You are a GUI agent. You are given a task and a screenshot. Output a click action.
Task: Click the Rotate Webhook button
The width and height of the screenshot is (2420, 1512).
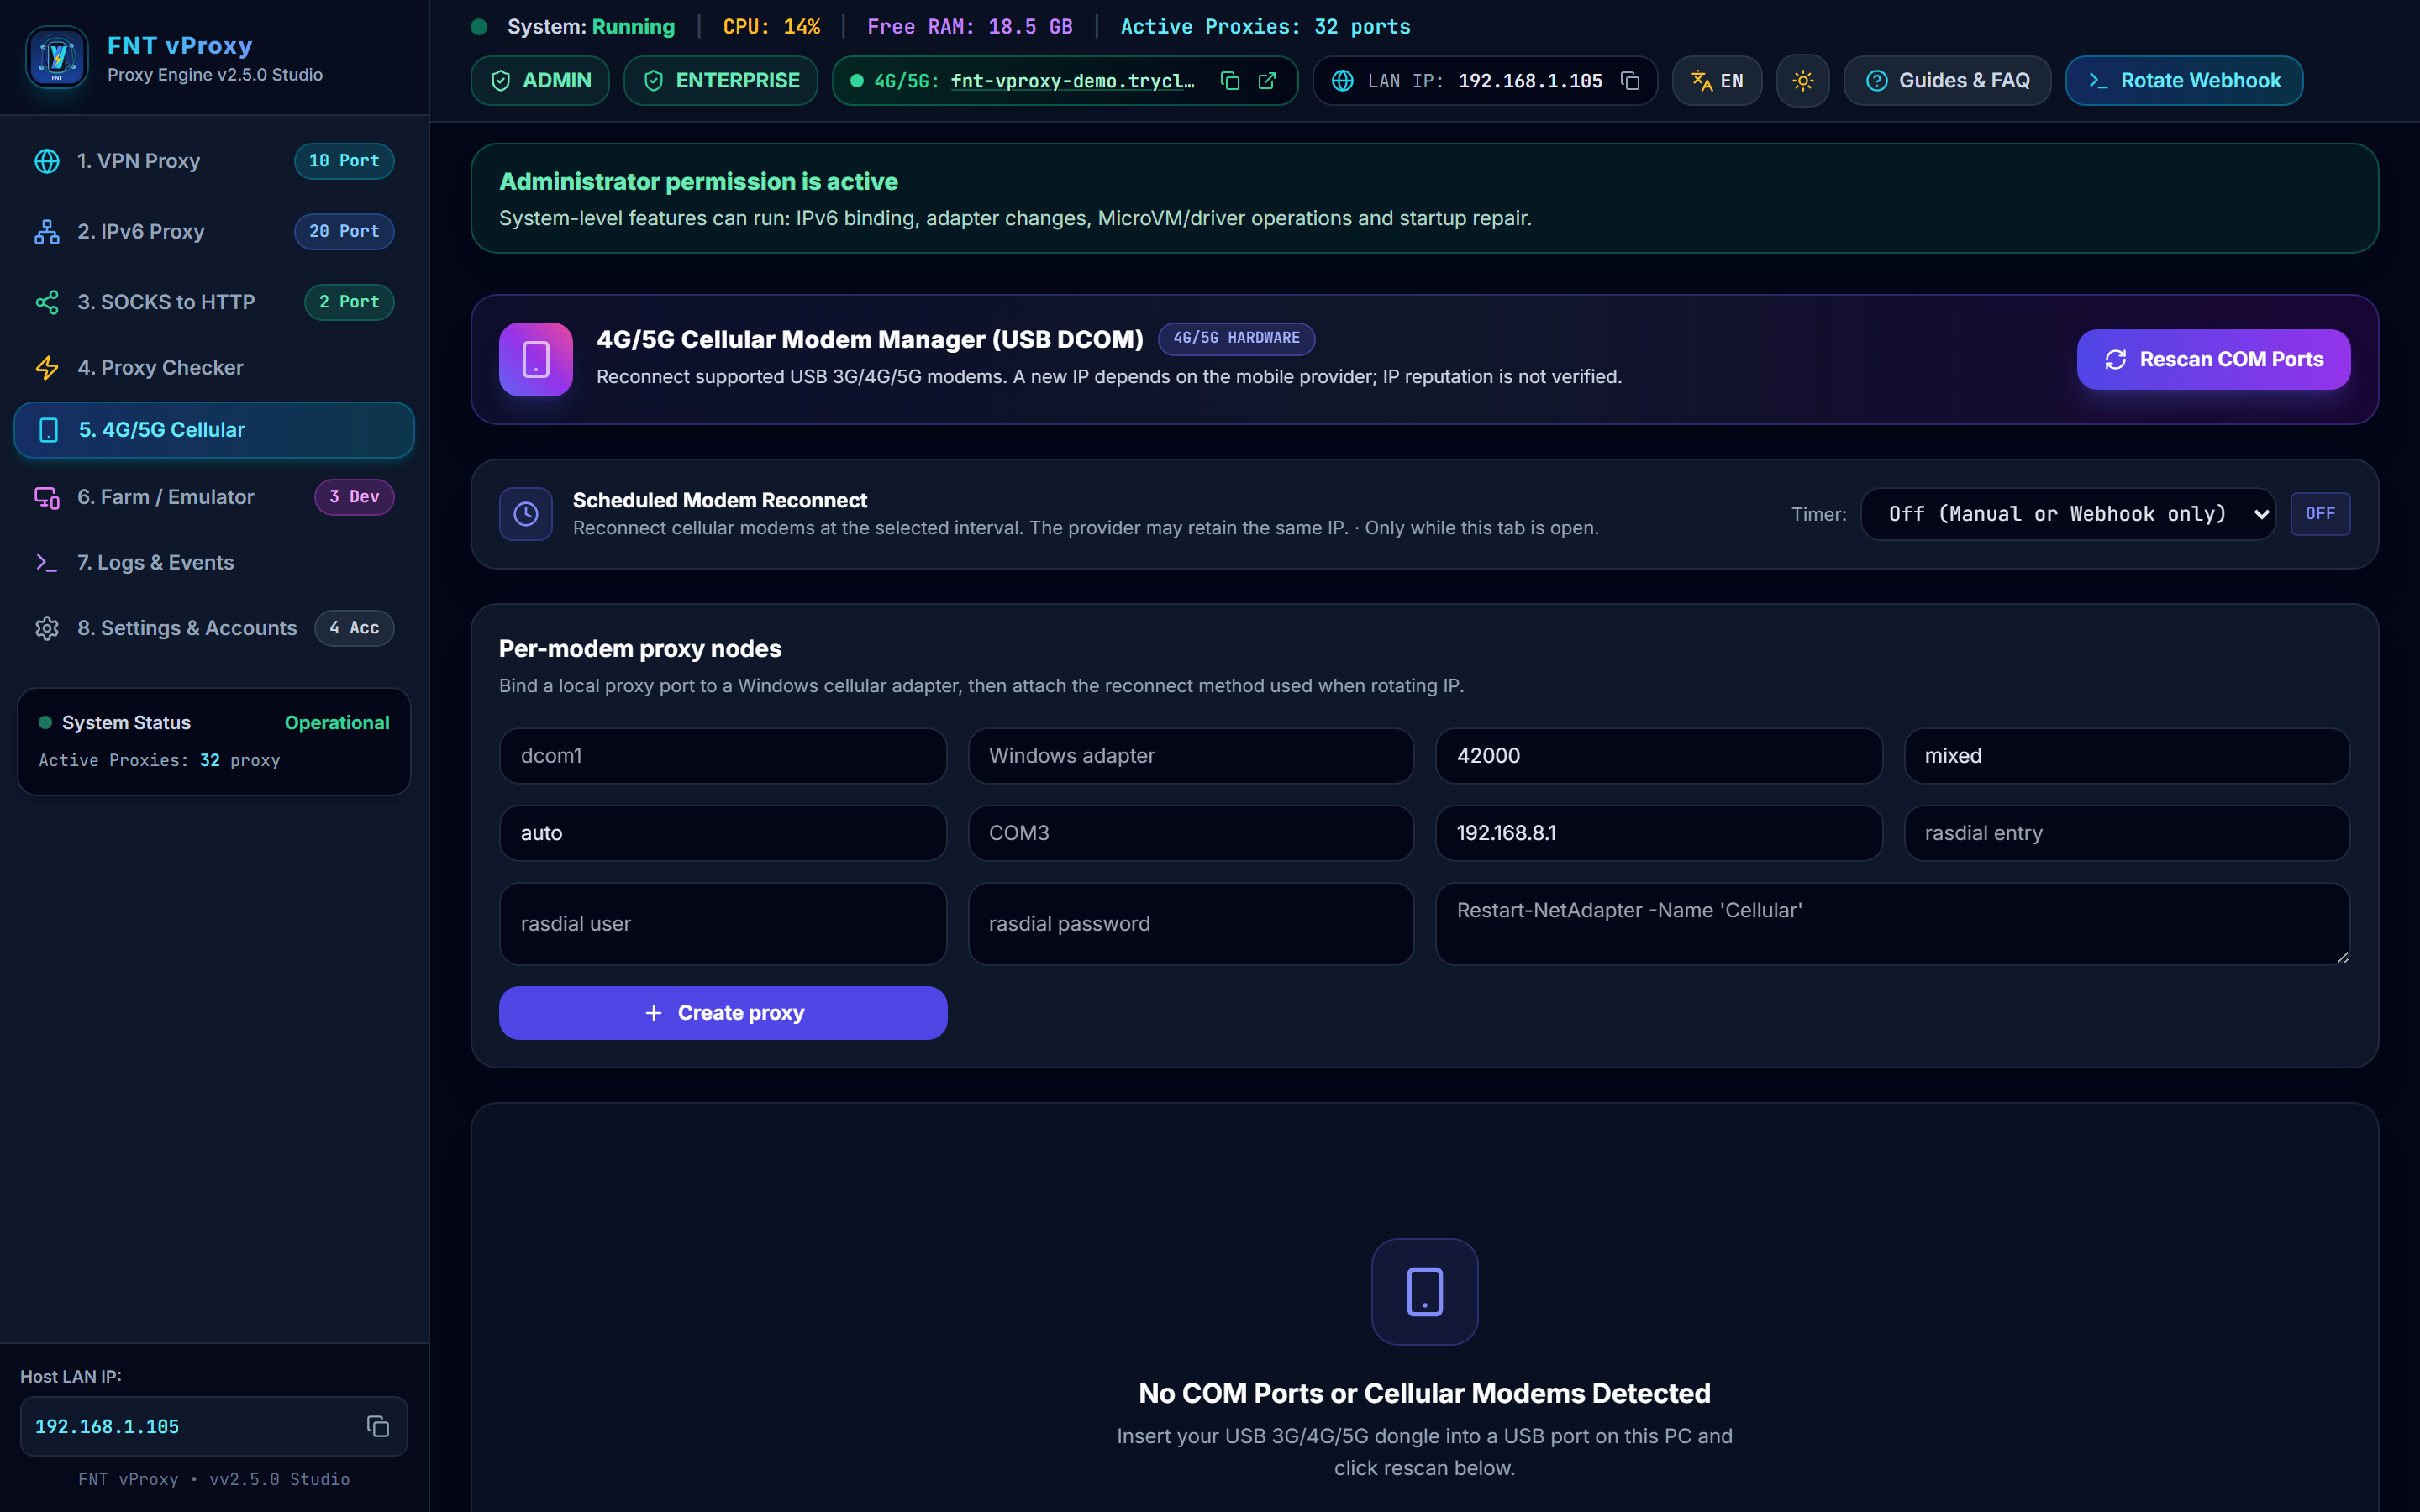click(2184, 81)
